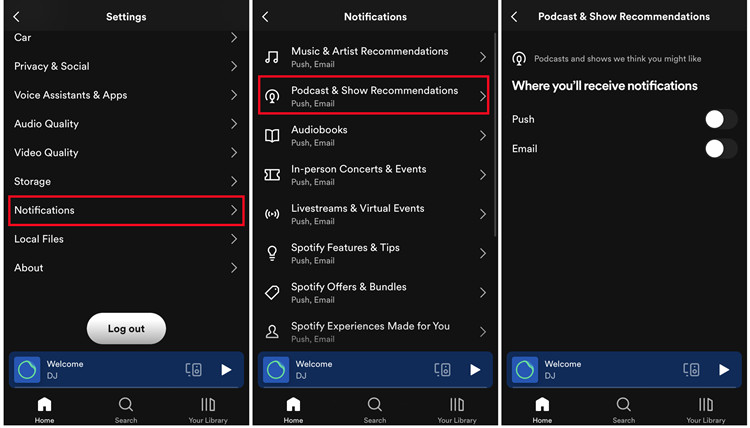Tap DJ album art in Podcast Recommendations screen player
The image size is (750, 428).
coord(525,370)
